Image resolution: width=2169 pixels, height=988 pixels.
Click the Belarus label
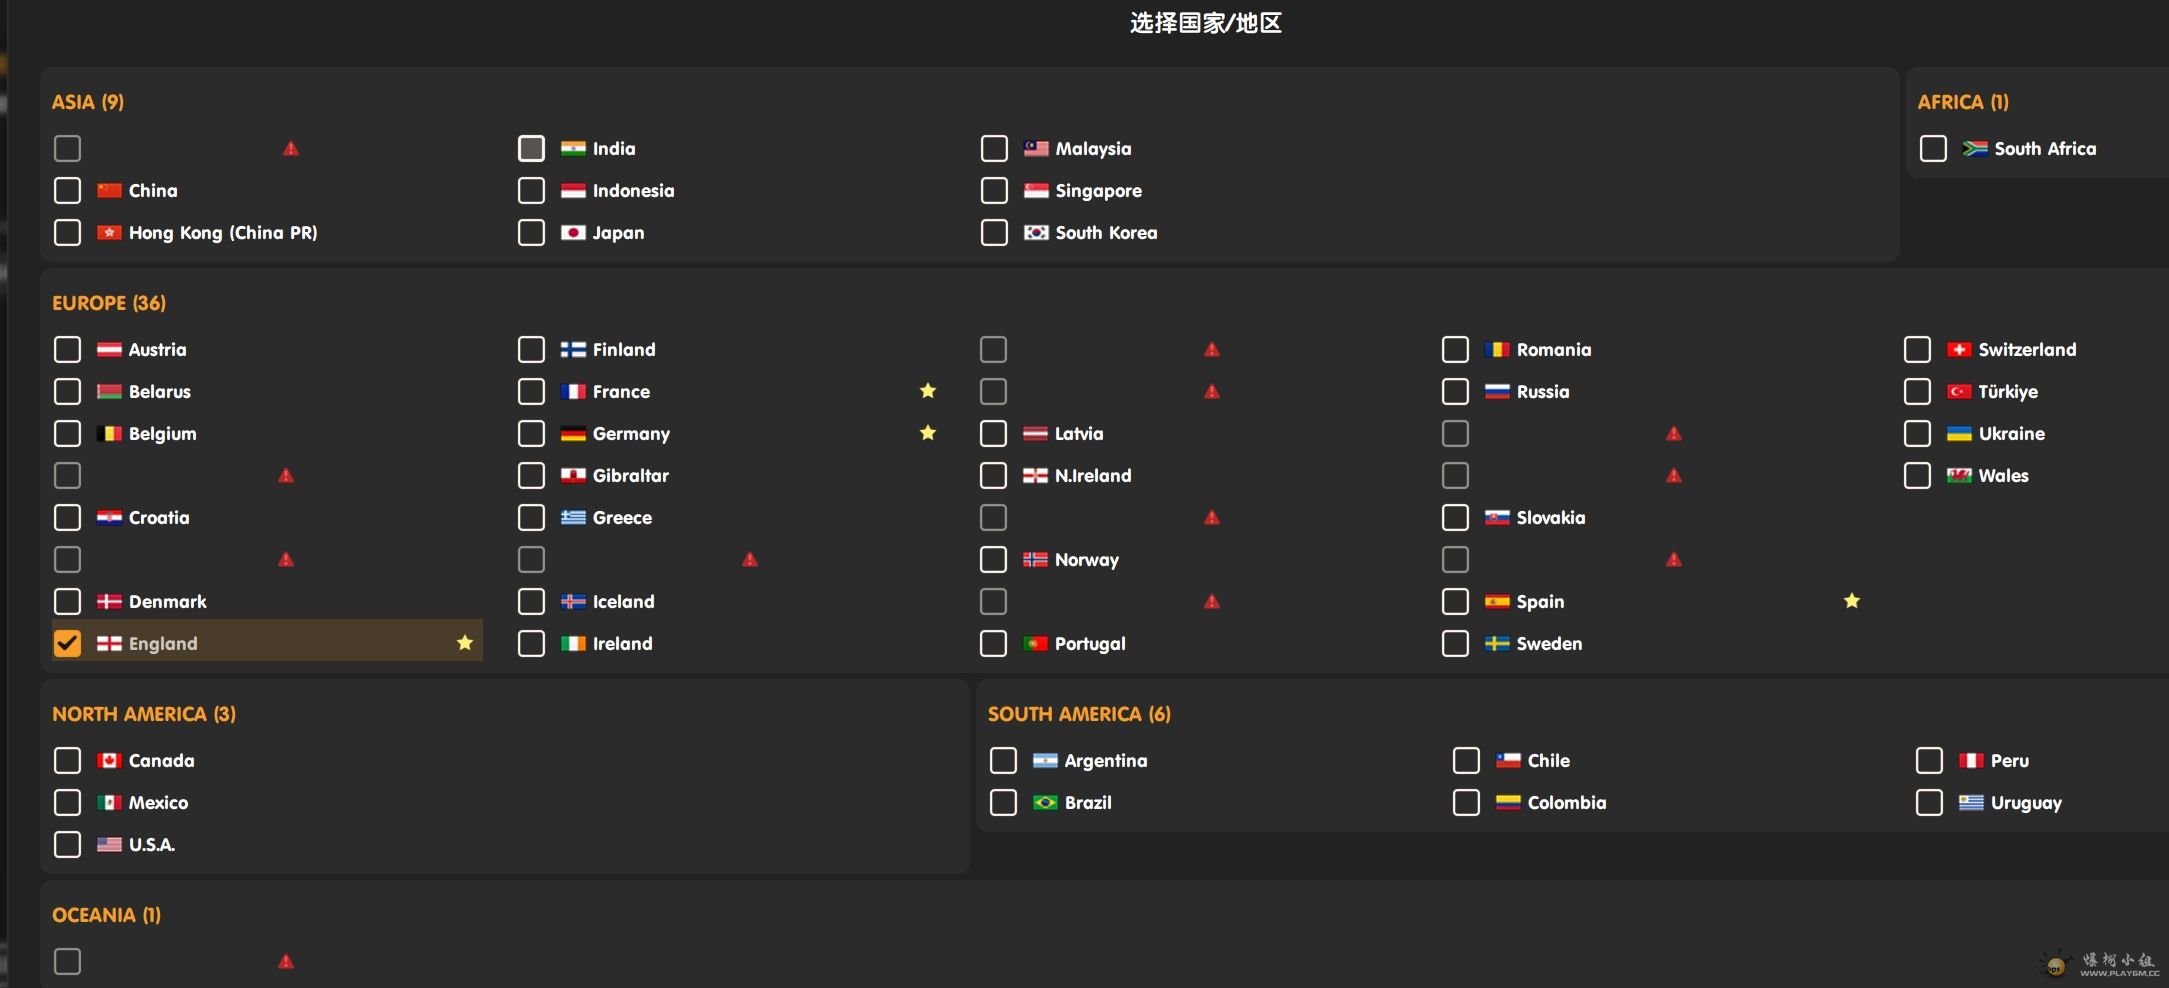coord(159,391)
